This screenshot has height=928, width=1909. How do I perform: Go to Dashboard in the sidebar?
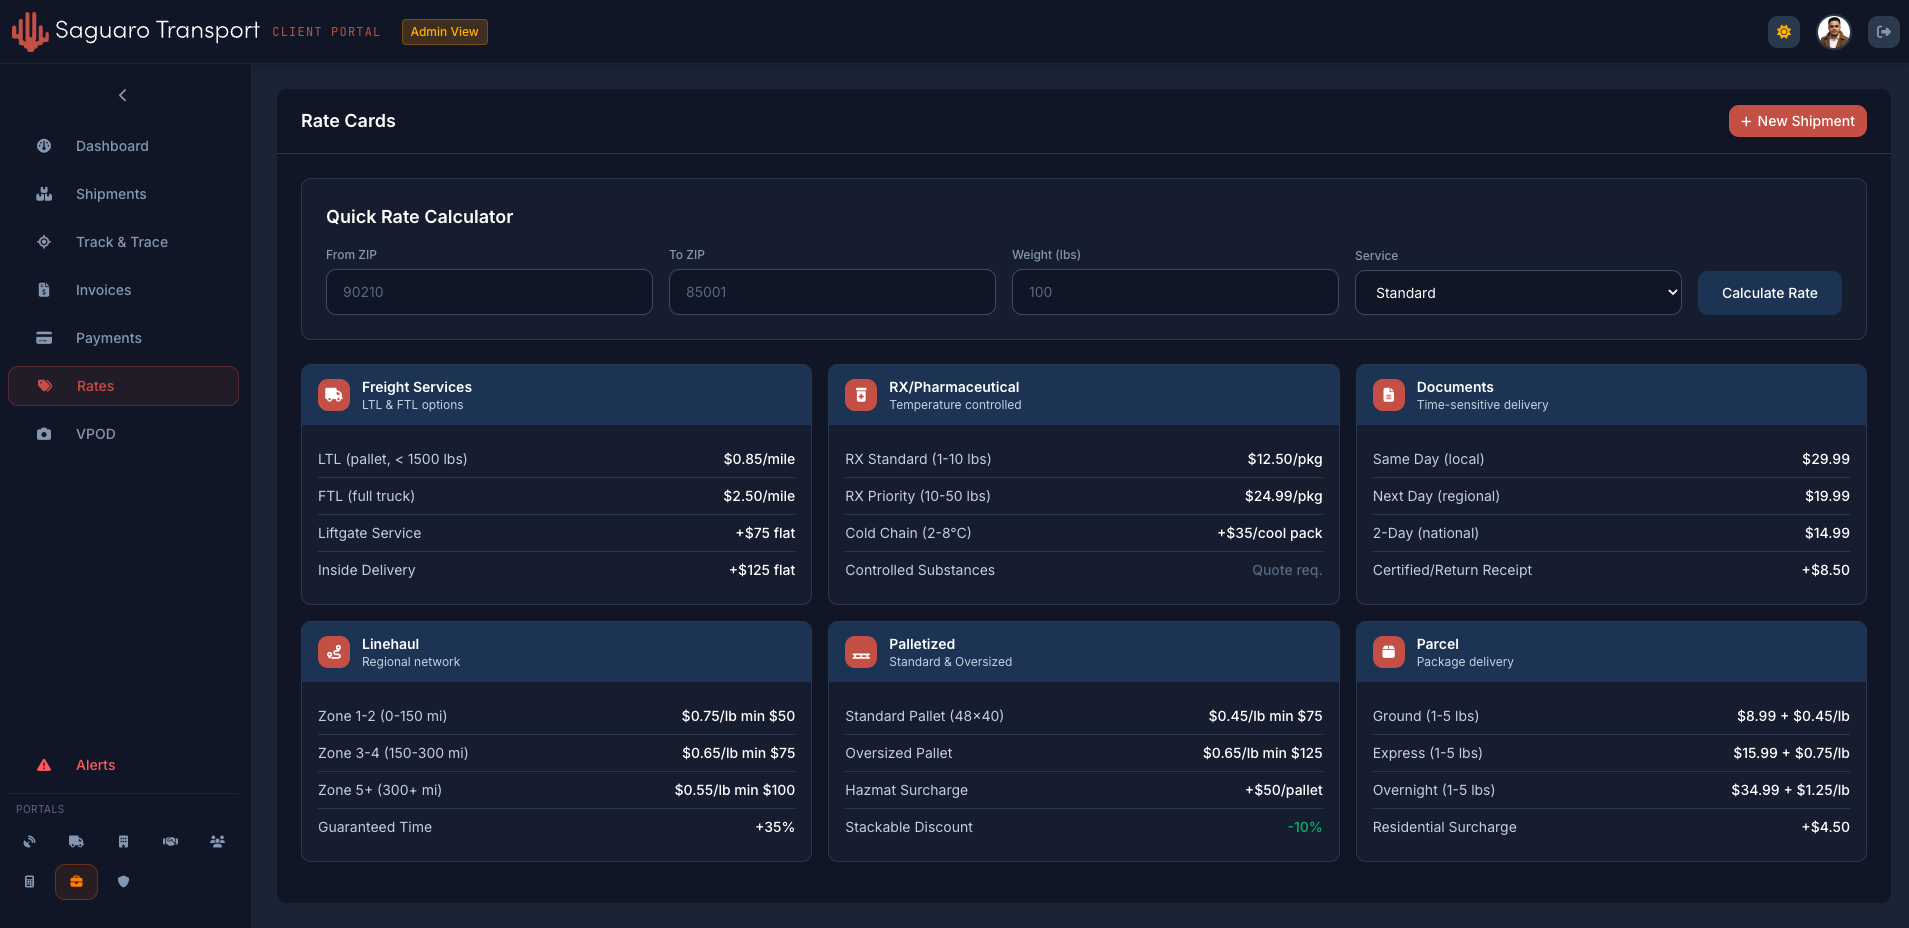[112, 146]
